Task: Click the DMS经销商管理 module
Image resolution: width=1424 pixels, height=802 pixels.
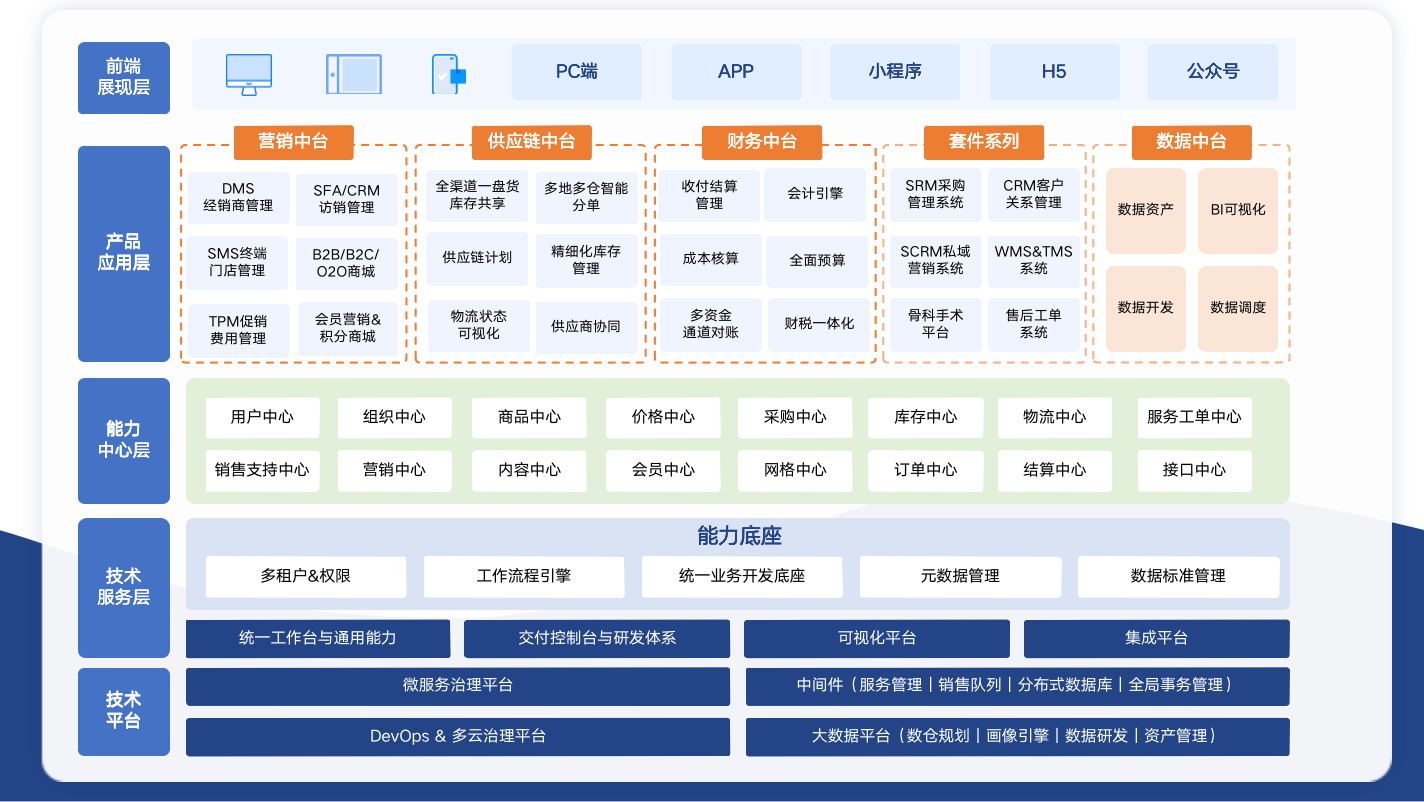Action: [x=238, y=198]
